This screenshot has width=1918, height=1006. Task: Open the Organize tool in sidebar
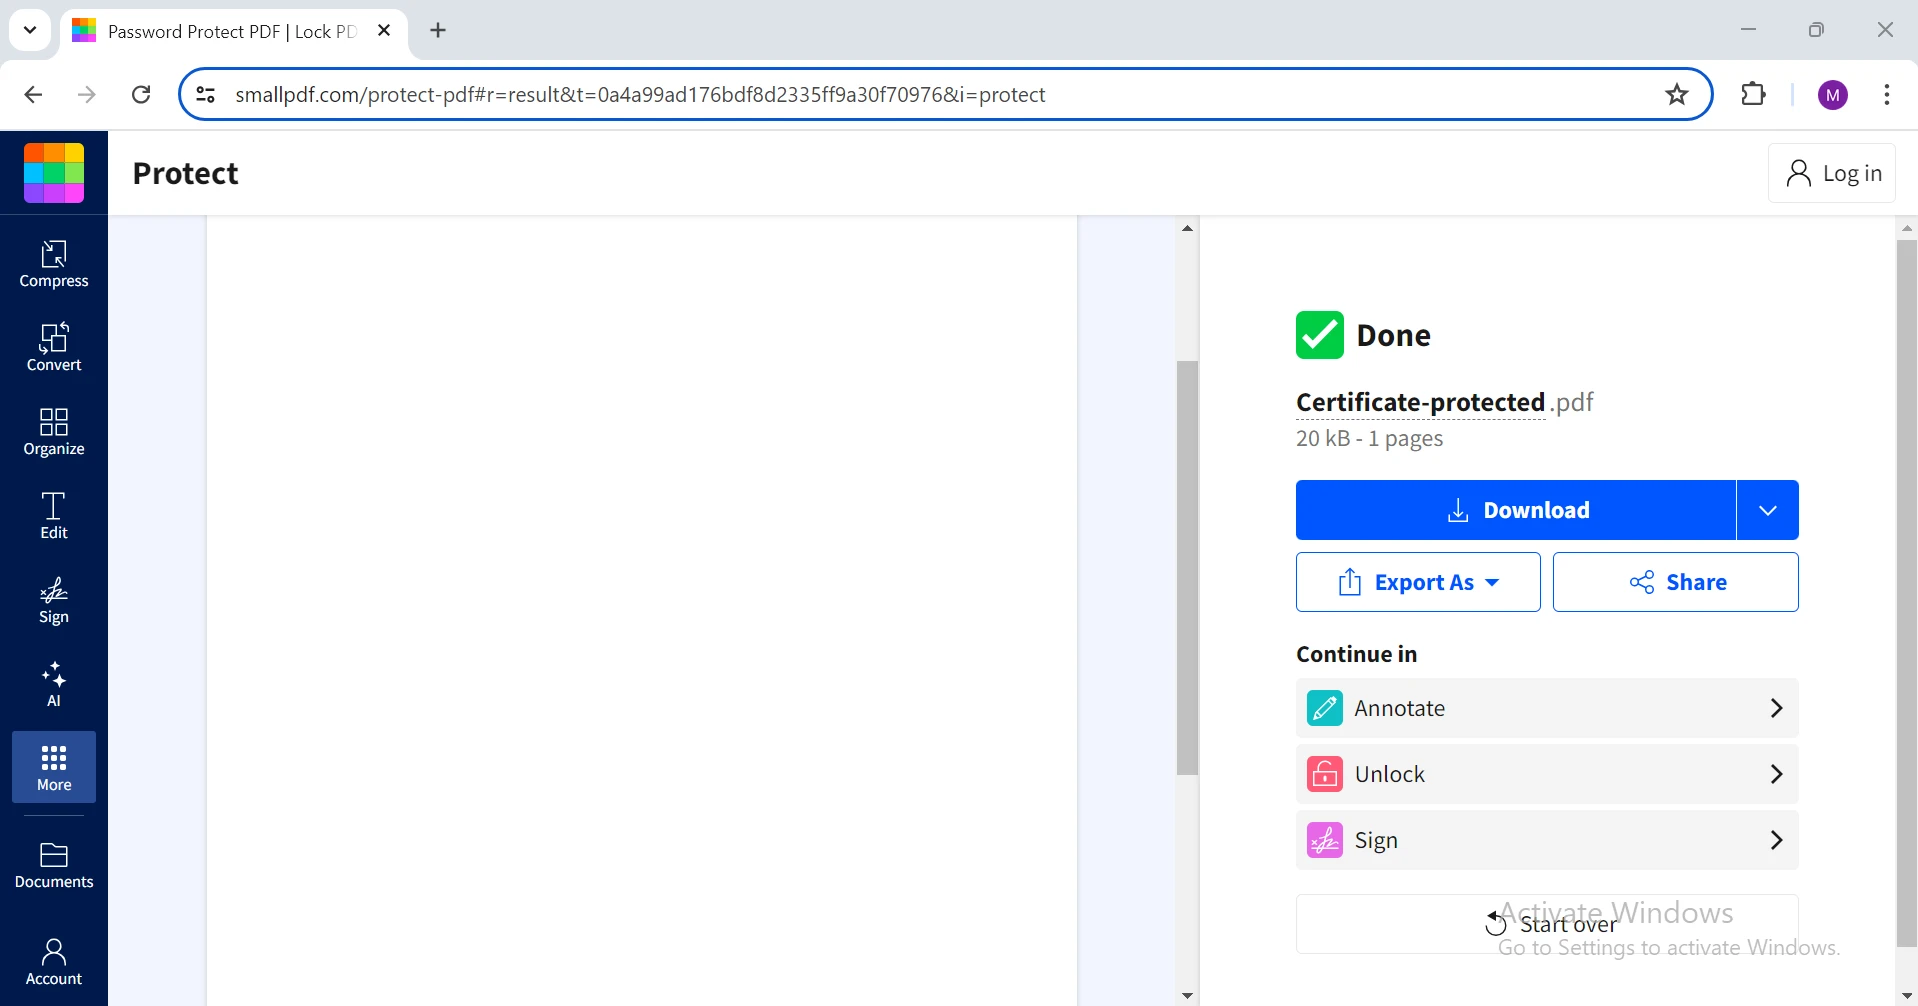click(x=54, y=432)
